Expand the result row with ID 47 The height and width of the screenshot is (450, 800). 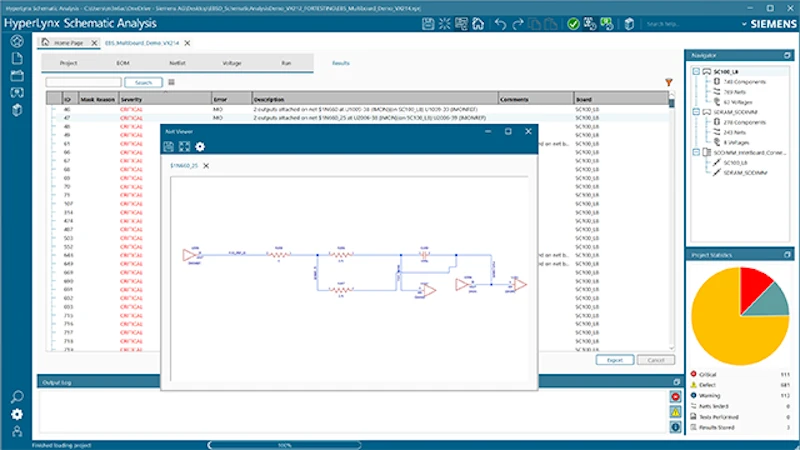click(x=54, y=118)
